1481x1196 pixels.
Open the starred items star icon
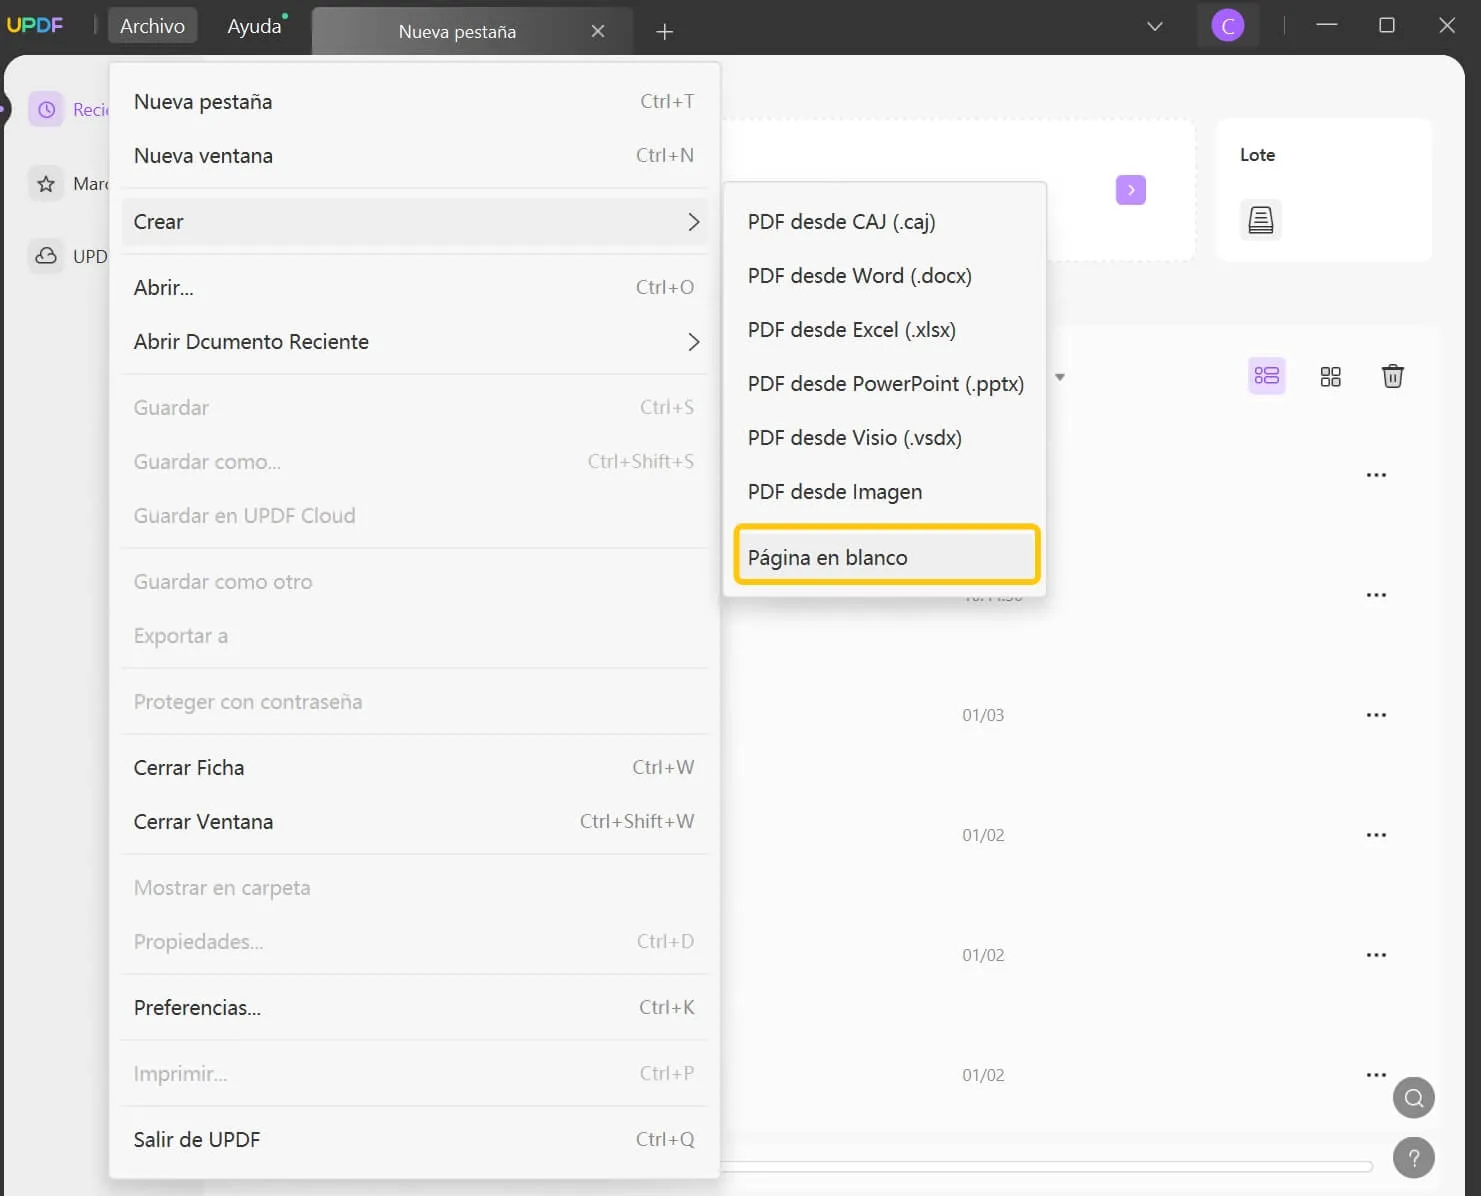pos(46,183)
